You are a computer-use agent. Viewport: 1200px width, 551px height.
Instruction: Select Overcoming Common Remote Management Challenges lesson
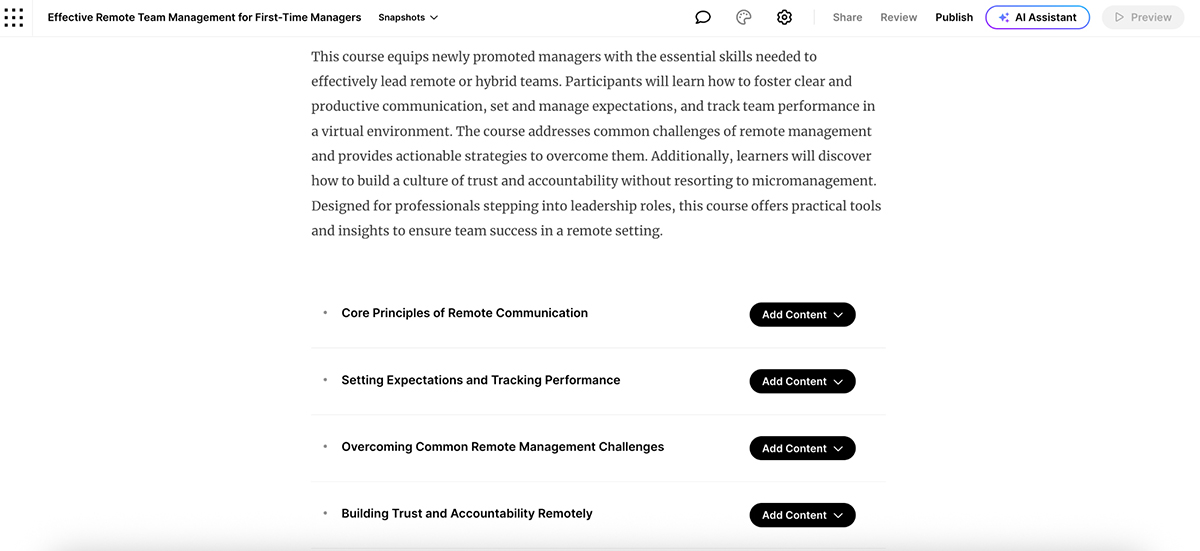502,447
